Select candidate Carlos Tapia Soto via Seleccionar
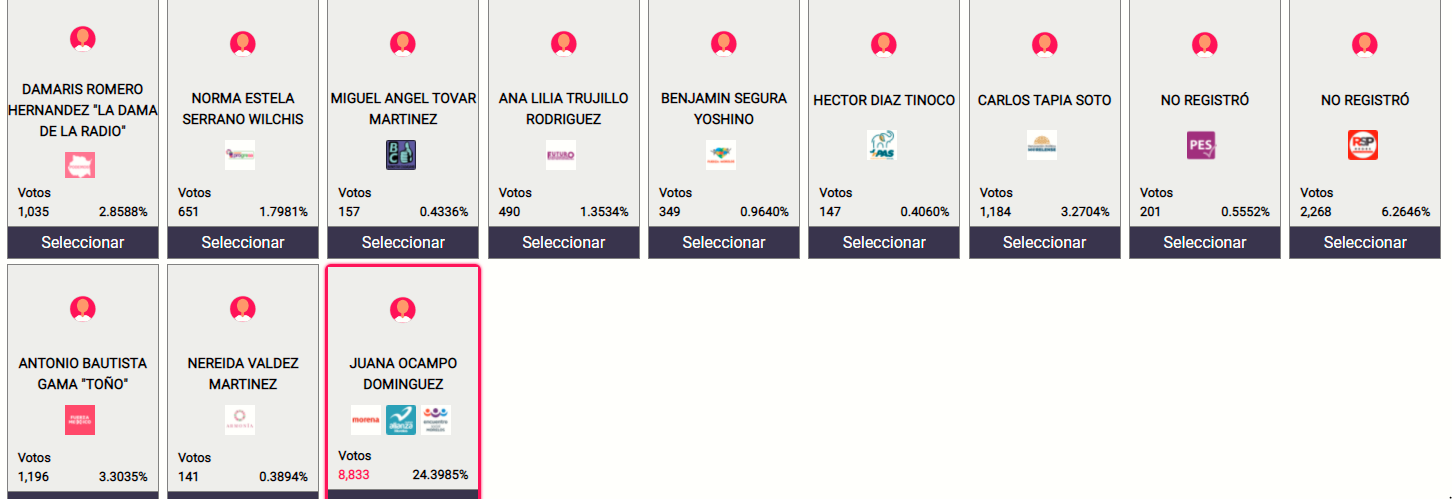The width and height of the screenshot is (1452, 499). tap(1044, 242)
